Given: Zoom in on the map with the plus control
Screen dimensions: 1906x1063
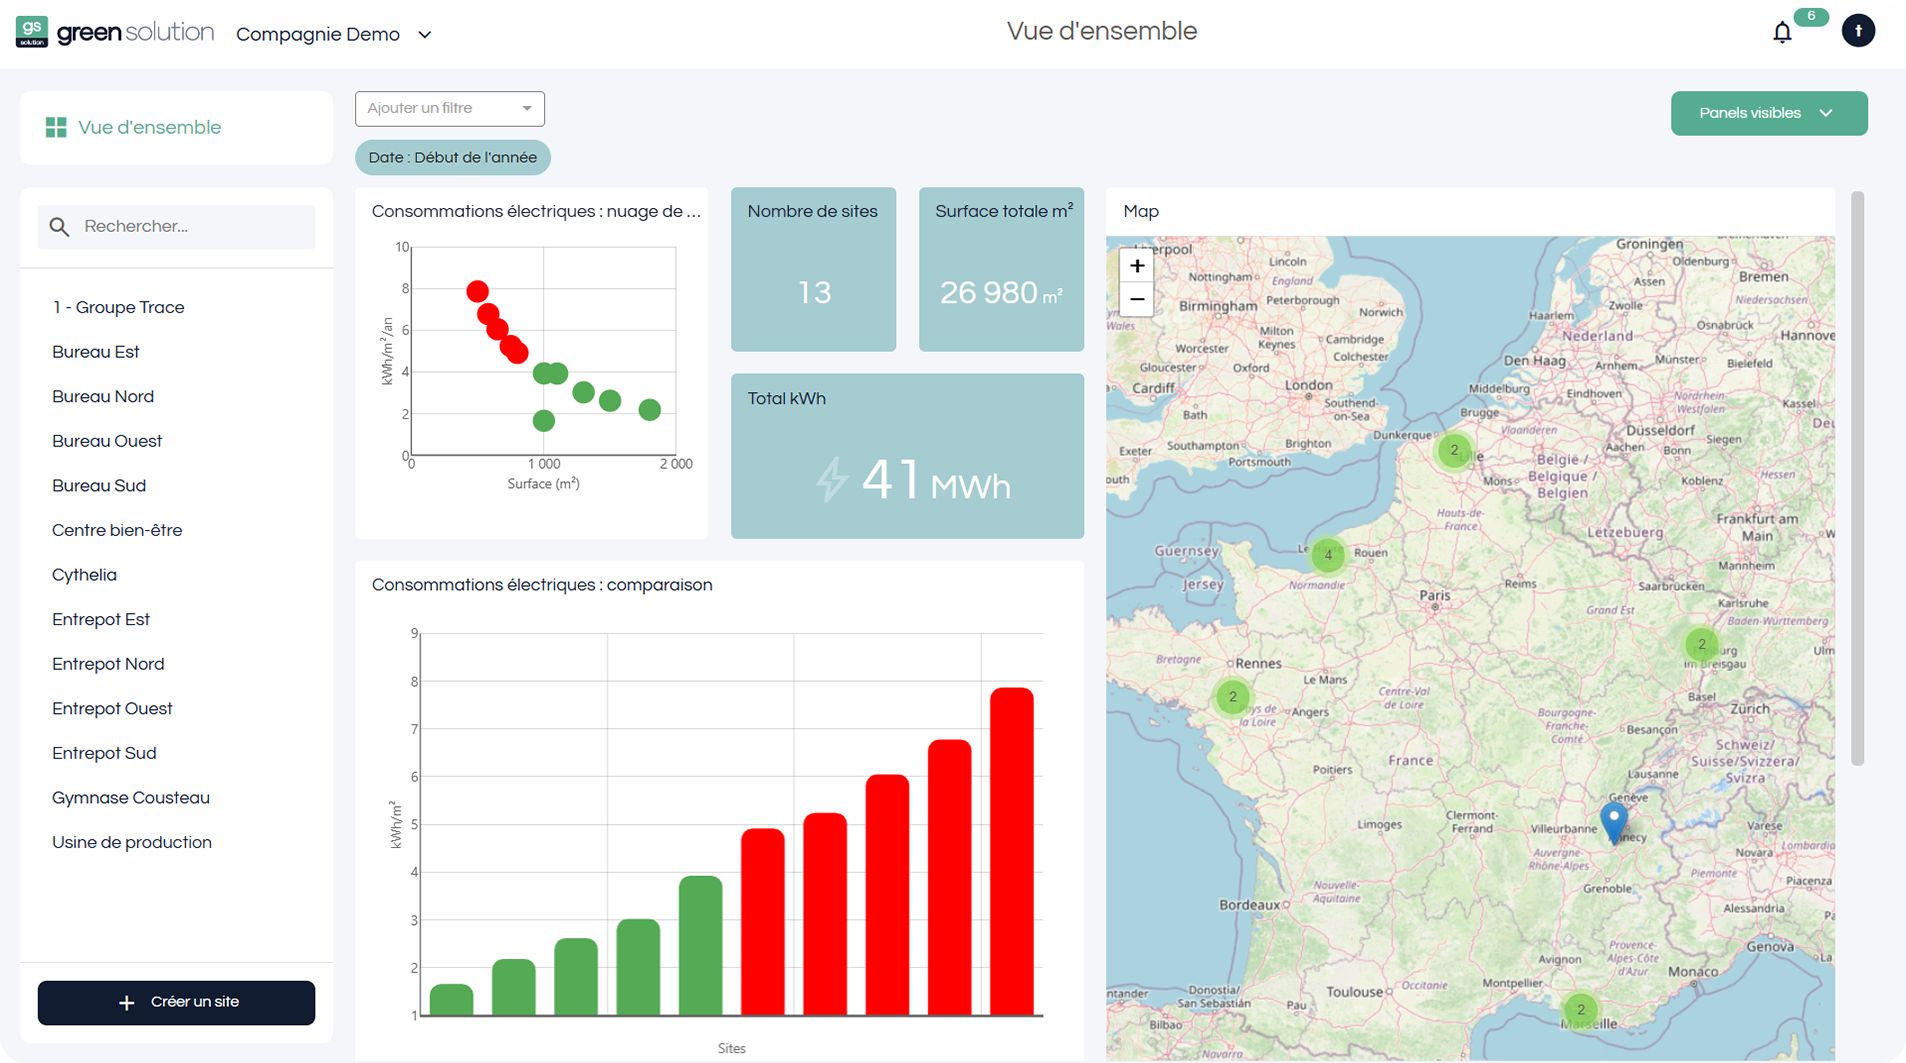Looking at the screenshot, I should (1137, 265).
